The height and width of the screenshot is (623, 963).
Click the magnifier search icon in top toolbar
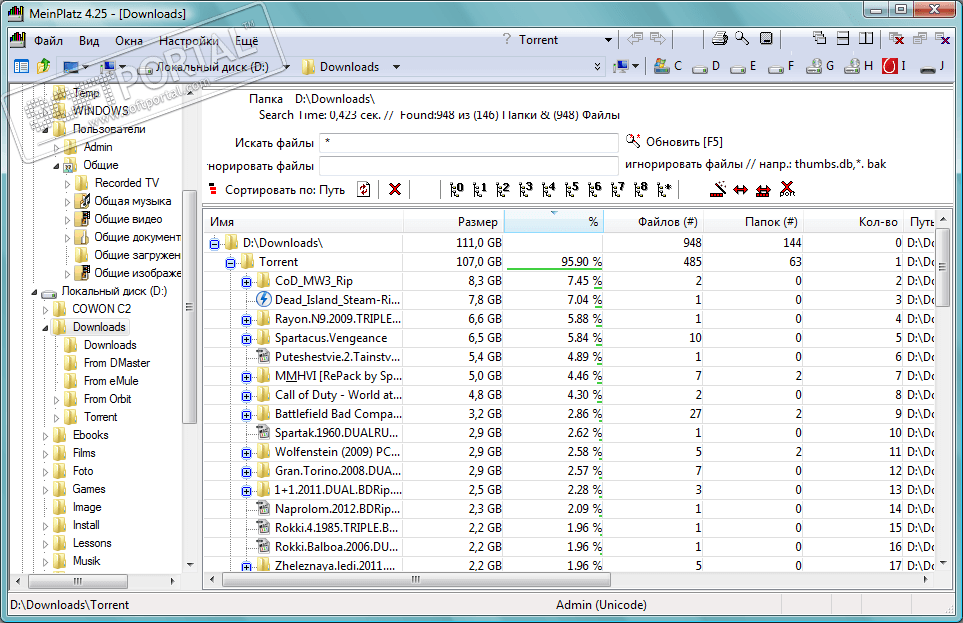click(742, 40)
